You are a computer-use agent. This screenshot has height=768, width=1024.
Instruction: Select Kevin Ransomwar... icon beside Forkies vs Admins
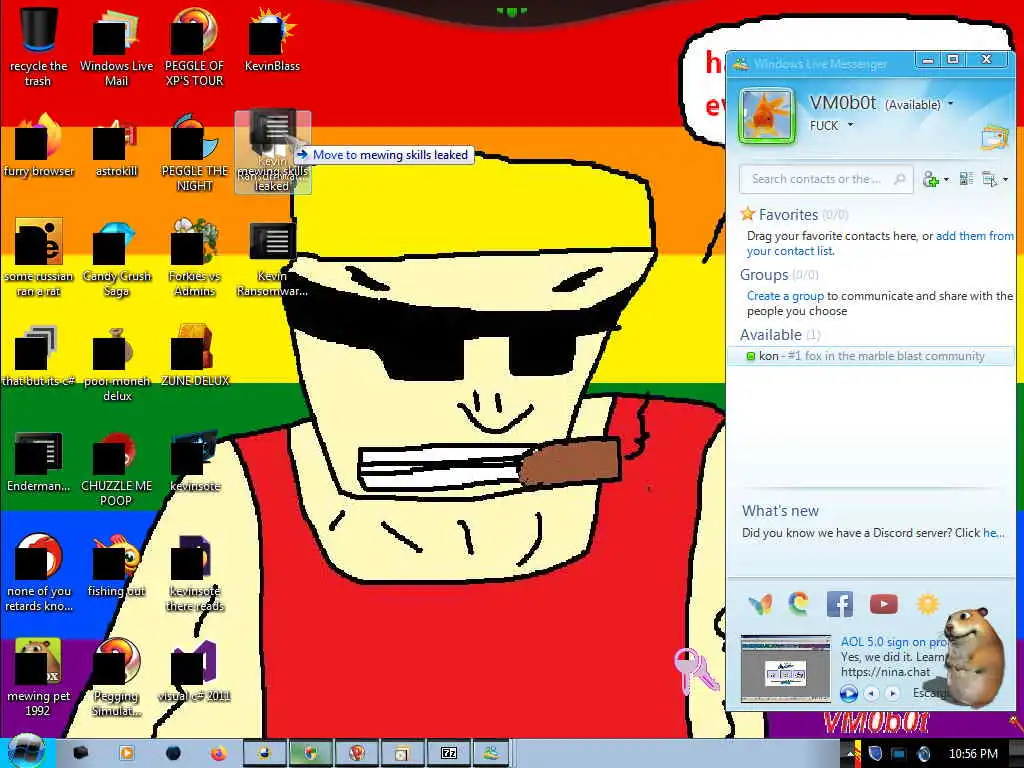pyautogui.click(x=272, y=257)
